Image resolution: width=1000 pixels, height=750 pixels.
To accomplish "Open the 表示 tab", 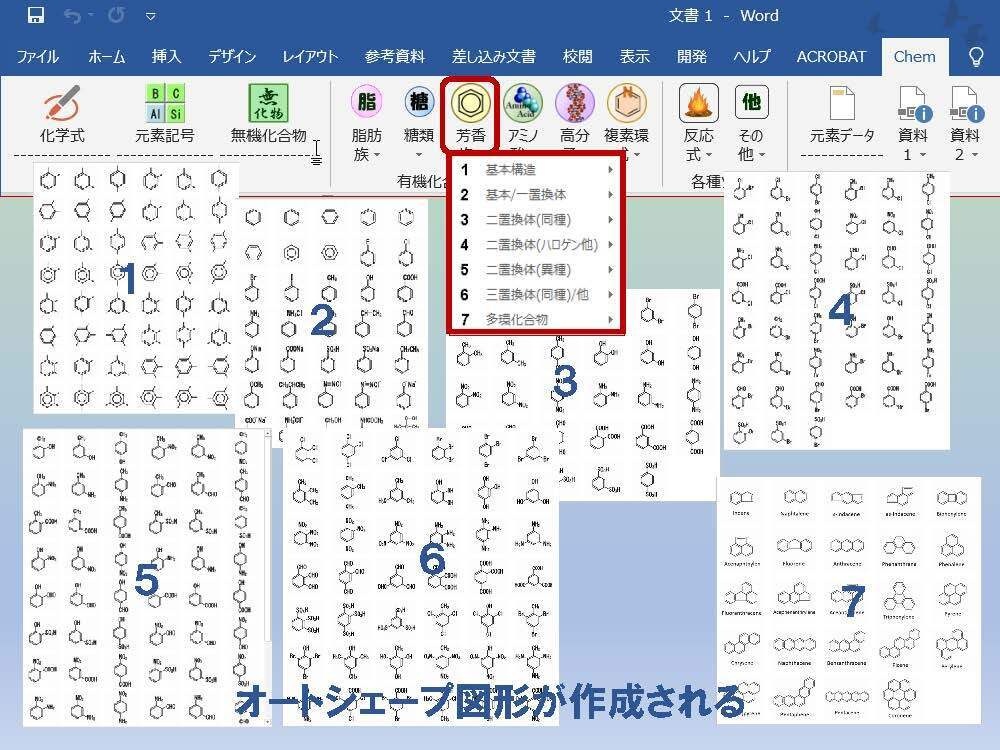I will [x=635, y=56].
